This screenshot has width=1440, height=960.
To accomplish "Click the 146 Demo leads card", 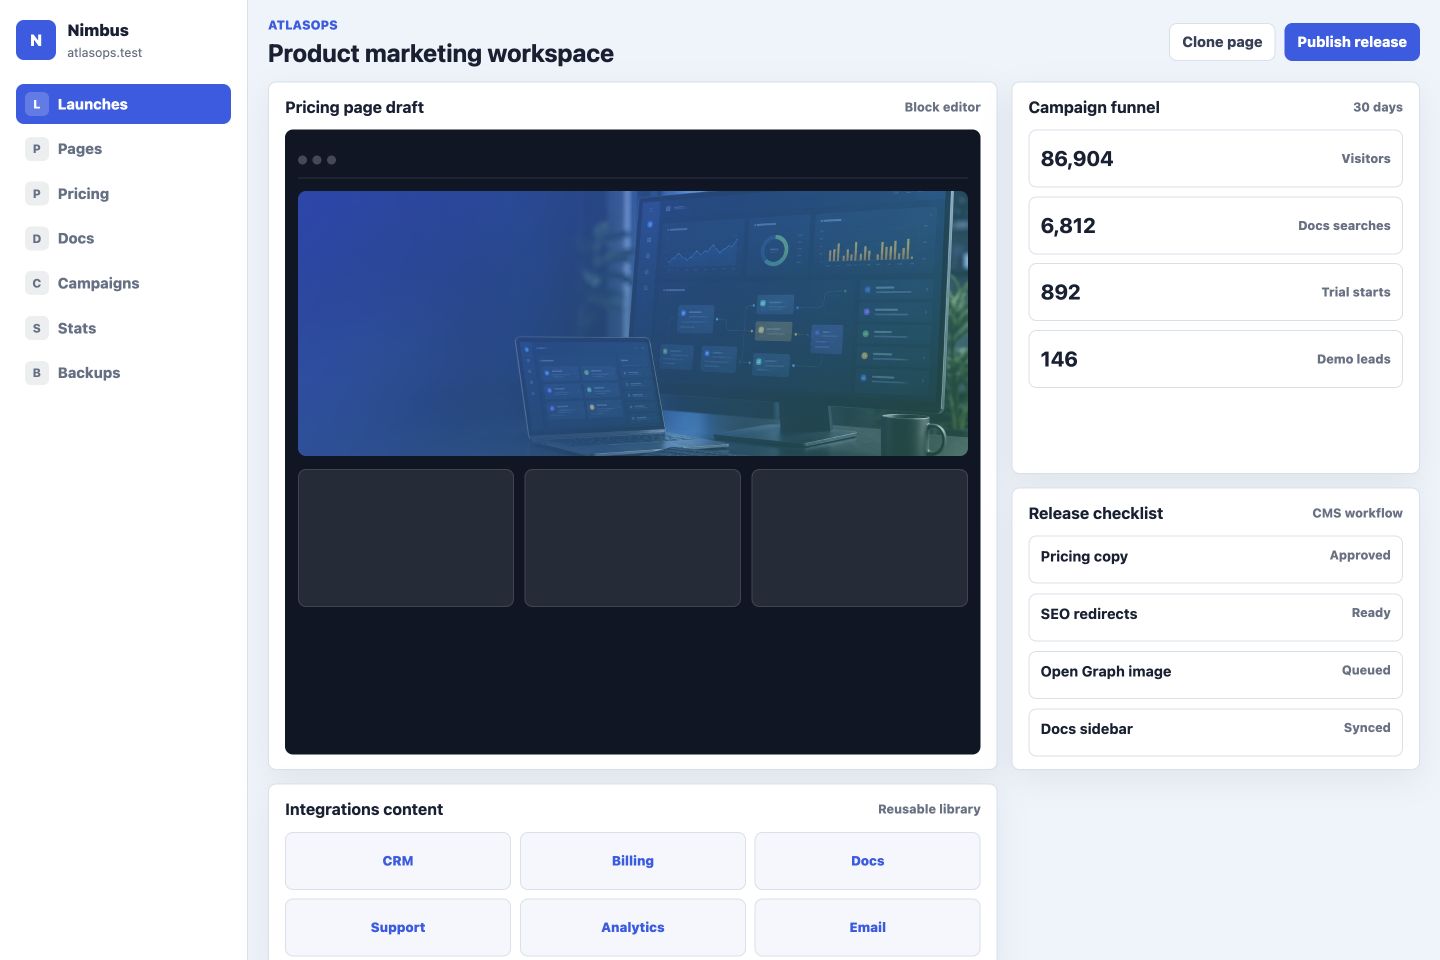I will click(1216, 359).
